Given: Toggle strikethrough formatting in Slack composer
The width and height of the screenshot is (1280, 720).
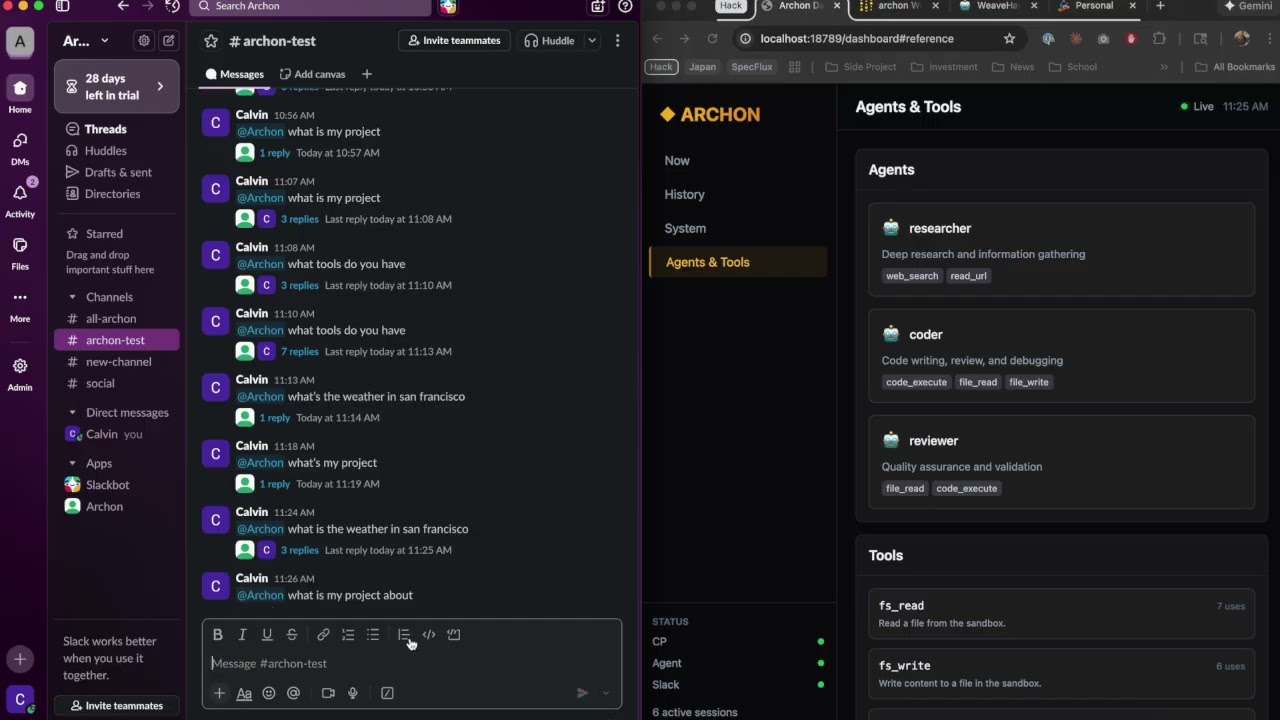Looking at the screenshot, I should (x=292, y=634).
